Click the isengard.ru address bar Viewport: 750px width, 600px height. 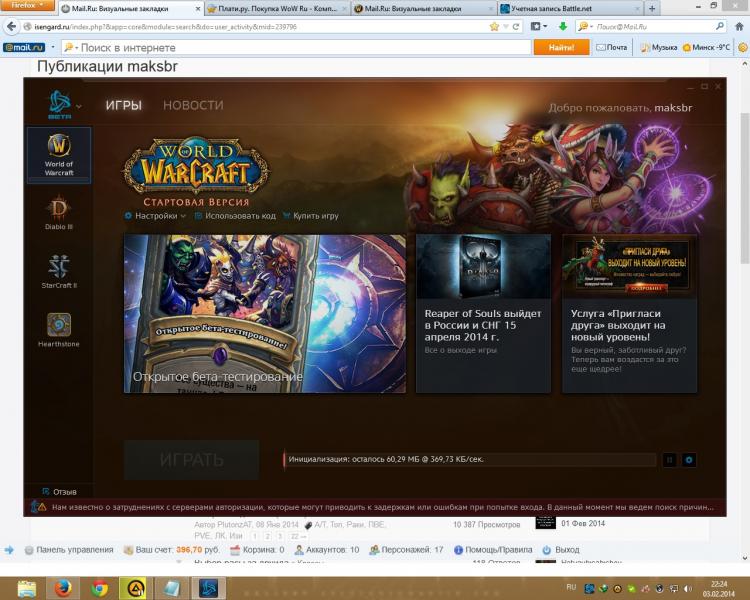point(254,27)
